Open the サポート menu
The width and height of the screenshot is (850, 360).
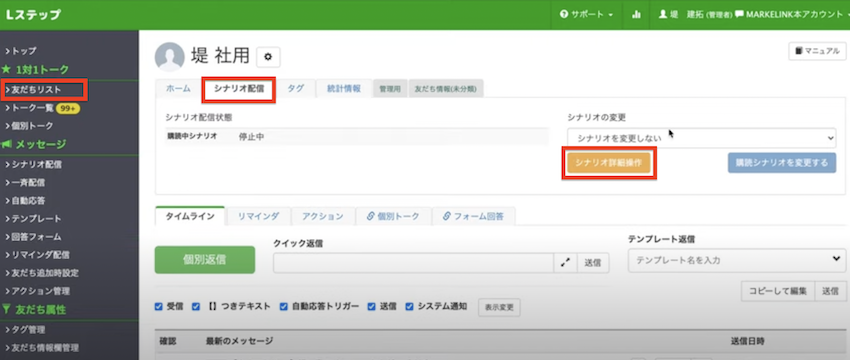point(586,15)
